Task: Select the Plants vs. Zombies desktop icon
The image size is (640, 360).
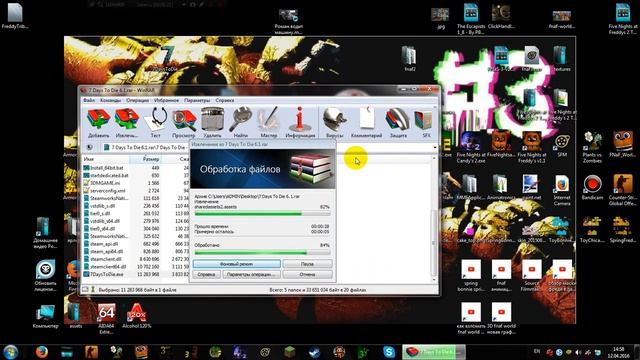Action: point(592,147)
